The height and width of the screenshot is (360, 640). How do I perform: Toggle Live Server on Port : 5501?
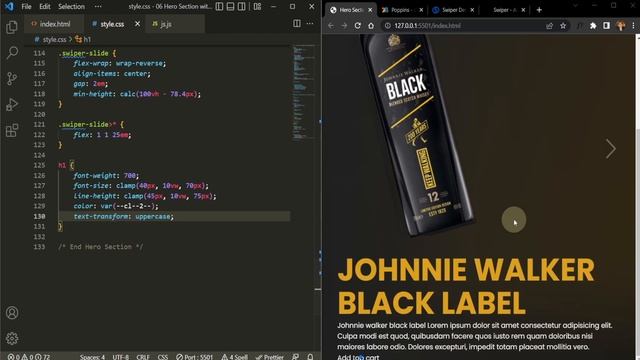[x=195, y=357]
